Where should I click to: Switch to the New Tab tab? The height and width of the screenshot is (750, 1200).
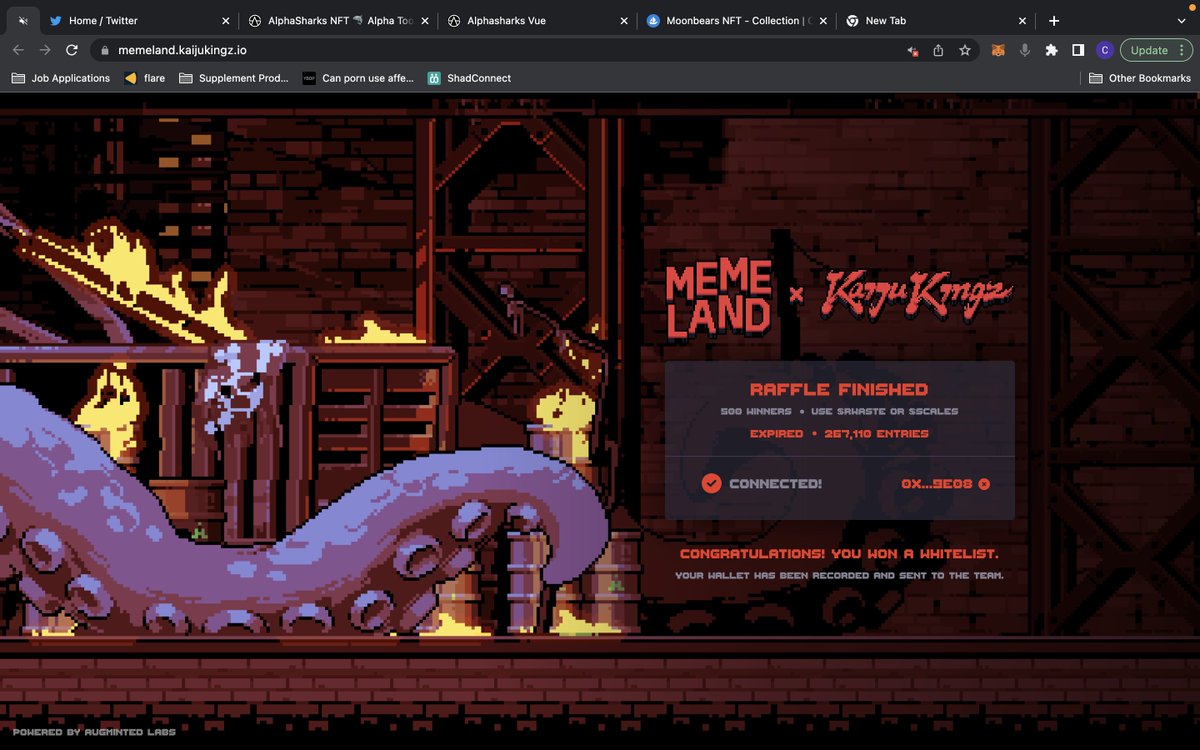937,20
